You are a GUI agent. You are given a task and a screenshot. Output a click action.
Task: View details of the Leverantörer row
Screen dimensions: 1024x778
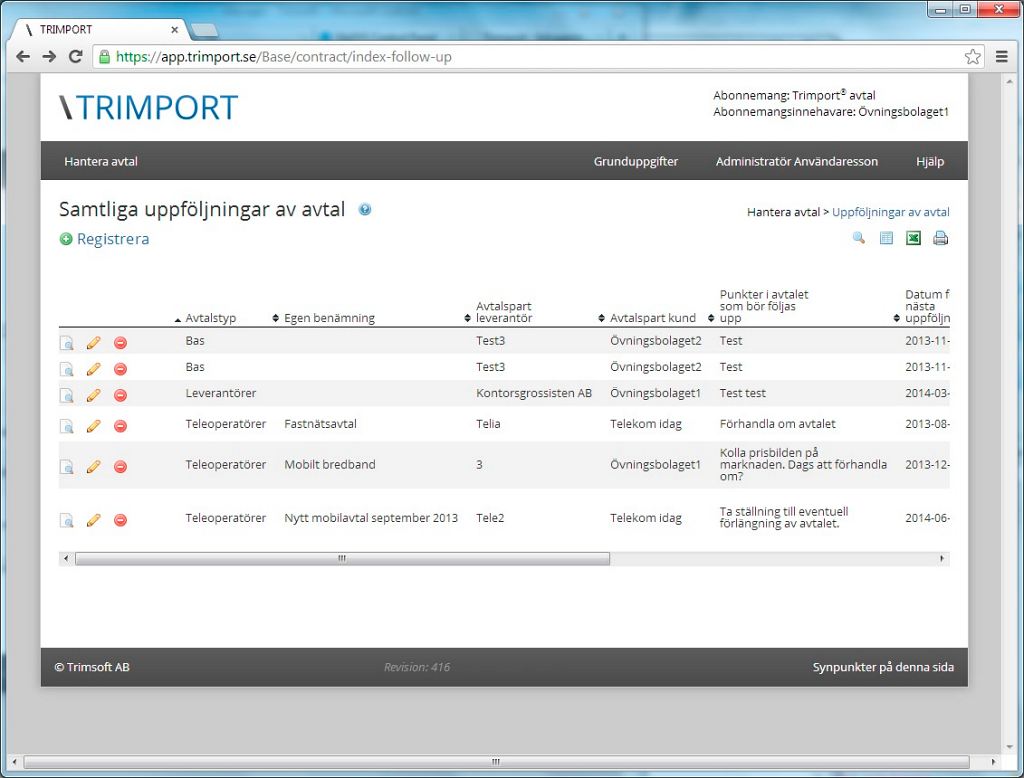tap(66, 395)
